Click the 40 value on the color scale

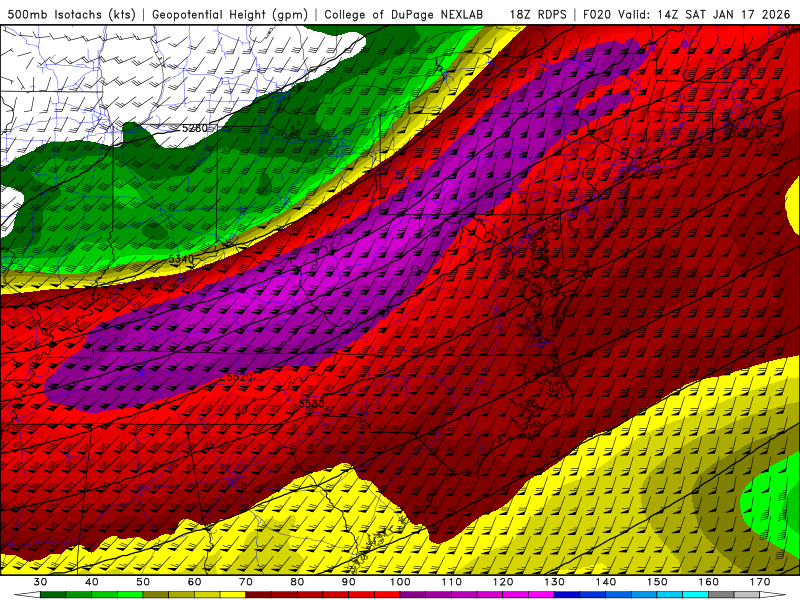coord(92,582)
